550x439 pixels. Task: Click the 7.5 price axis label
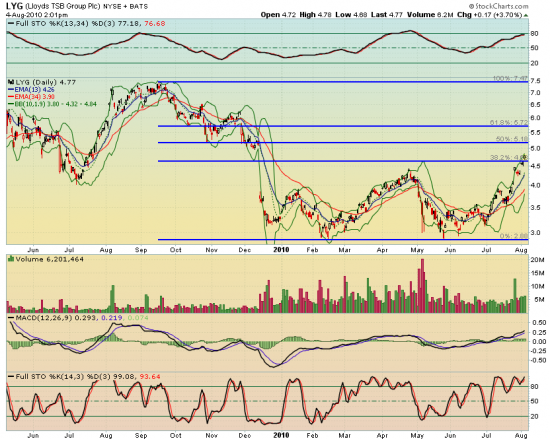point(535,81)
